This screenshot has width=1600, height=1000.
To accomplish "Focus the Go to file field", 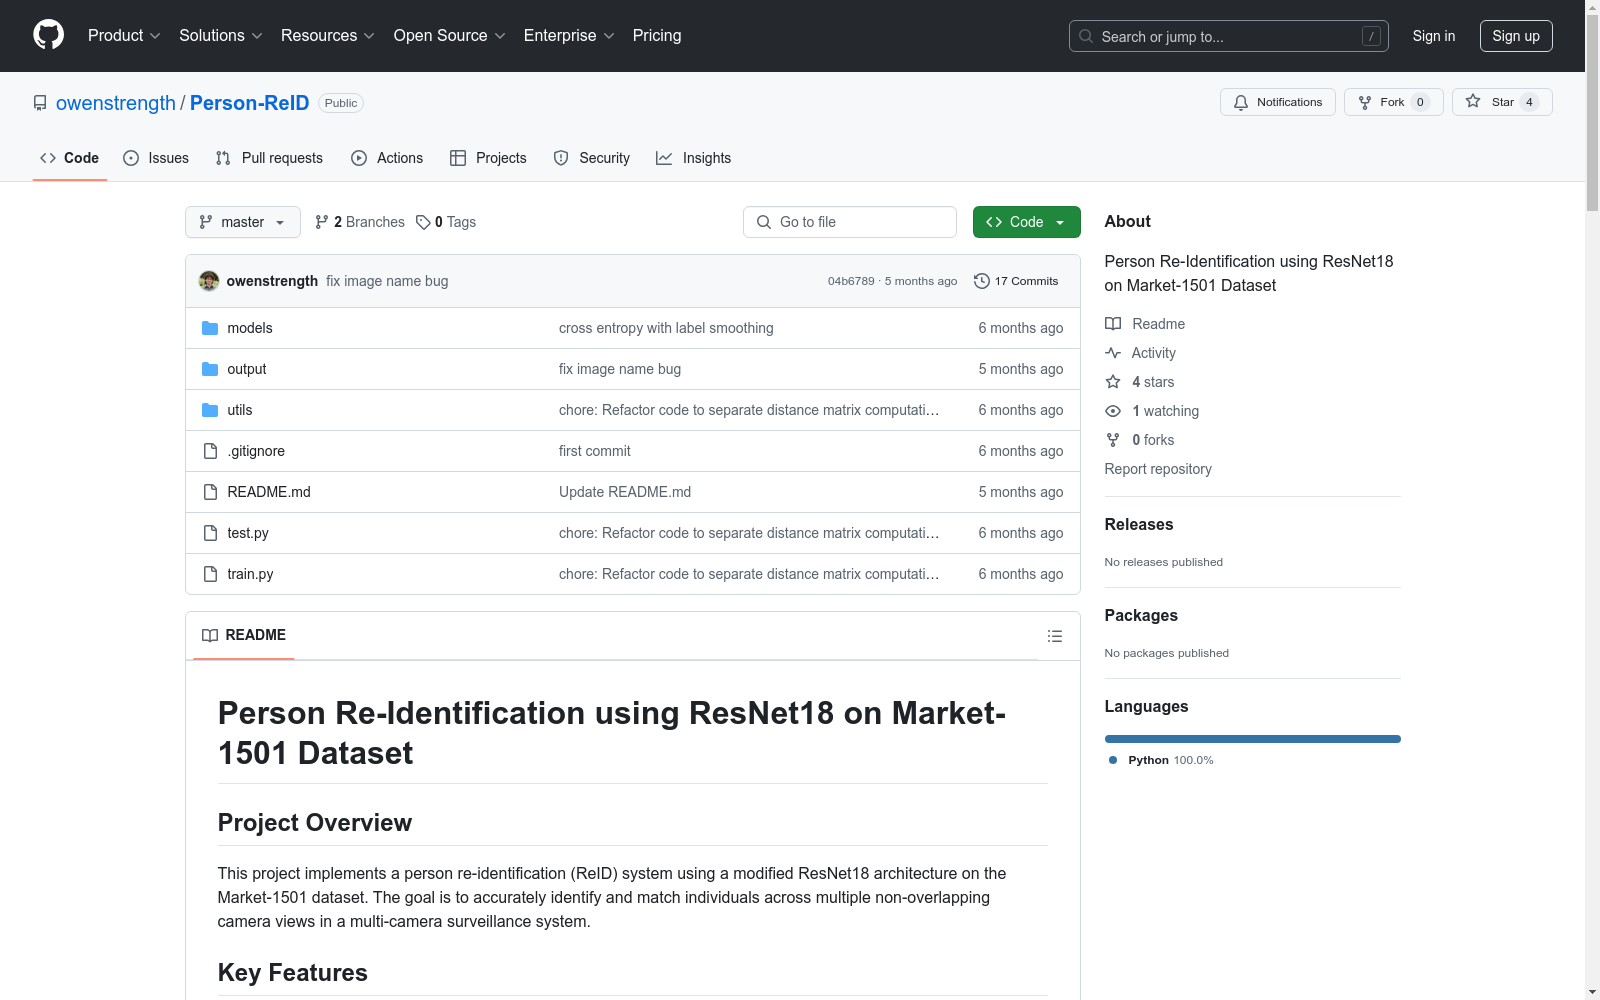I will tap(850, 222).
